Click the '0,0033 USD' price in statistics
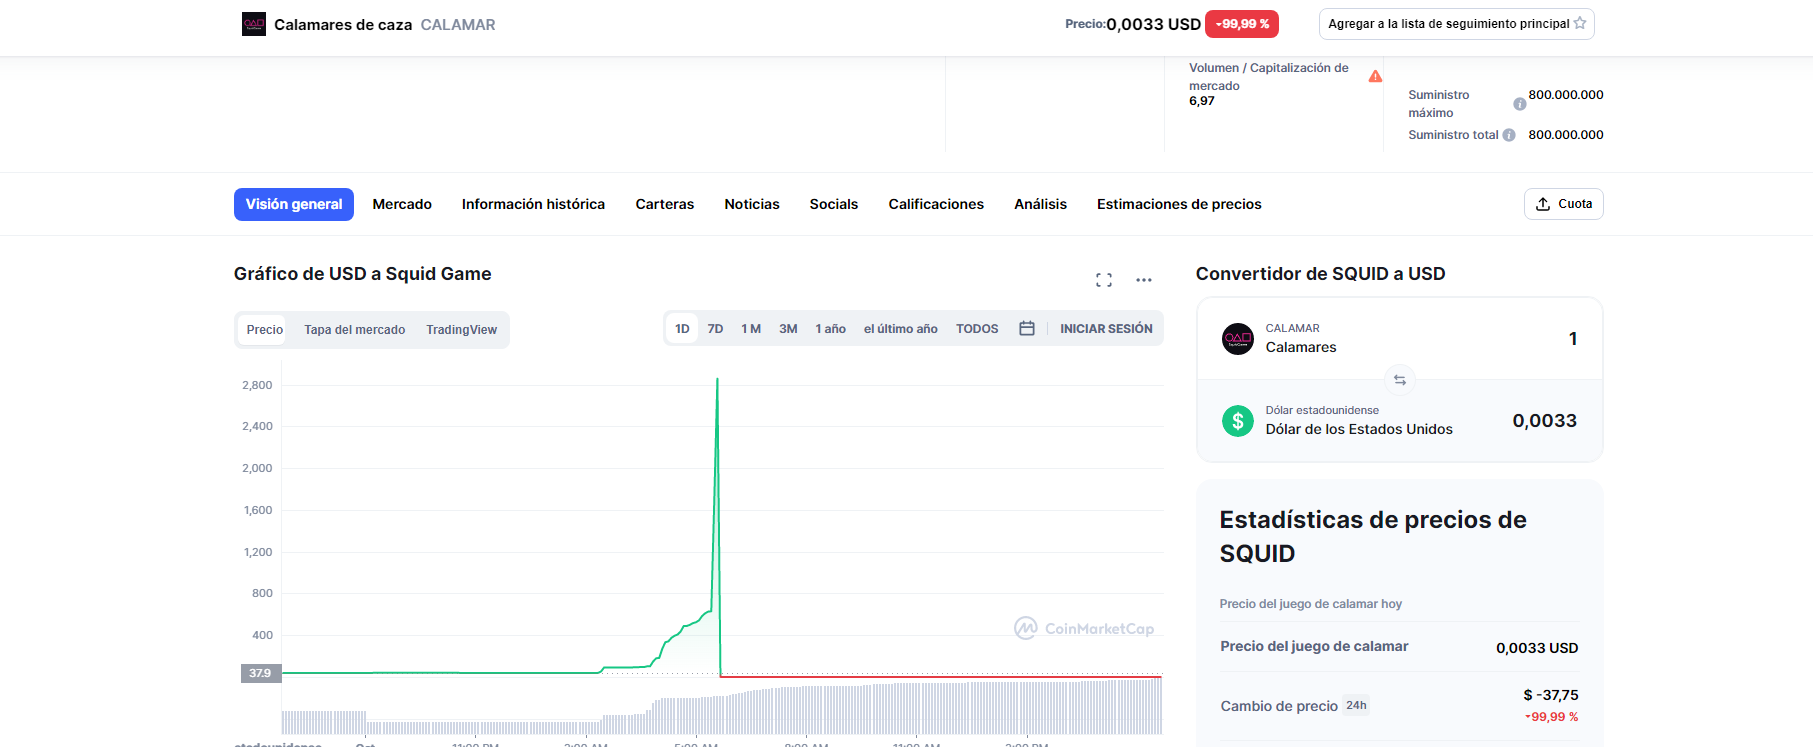 [1537, 648]
